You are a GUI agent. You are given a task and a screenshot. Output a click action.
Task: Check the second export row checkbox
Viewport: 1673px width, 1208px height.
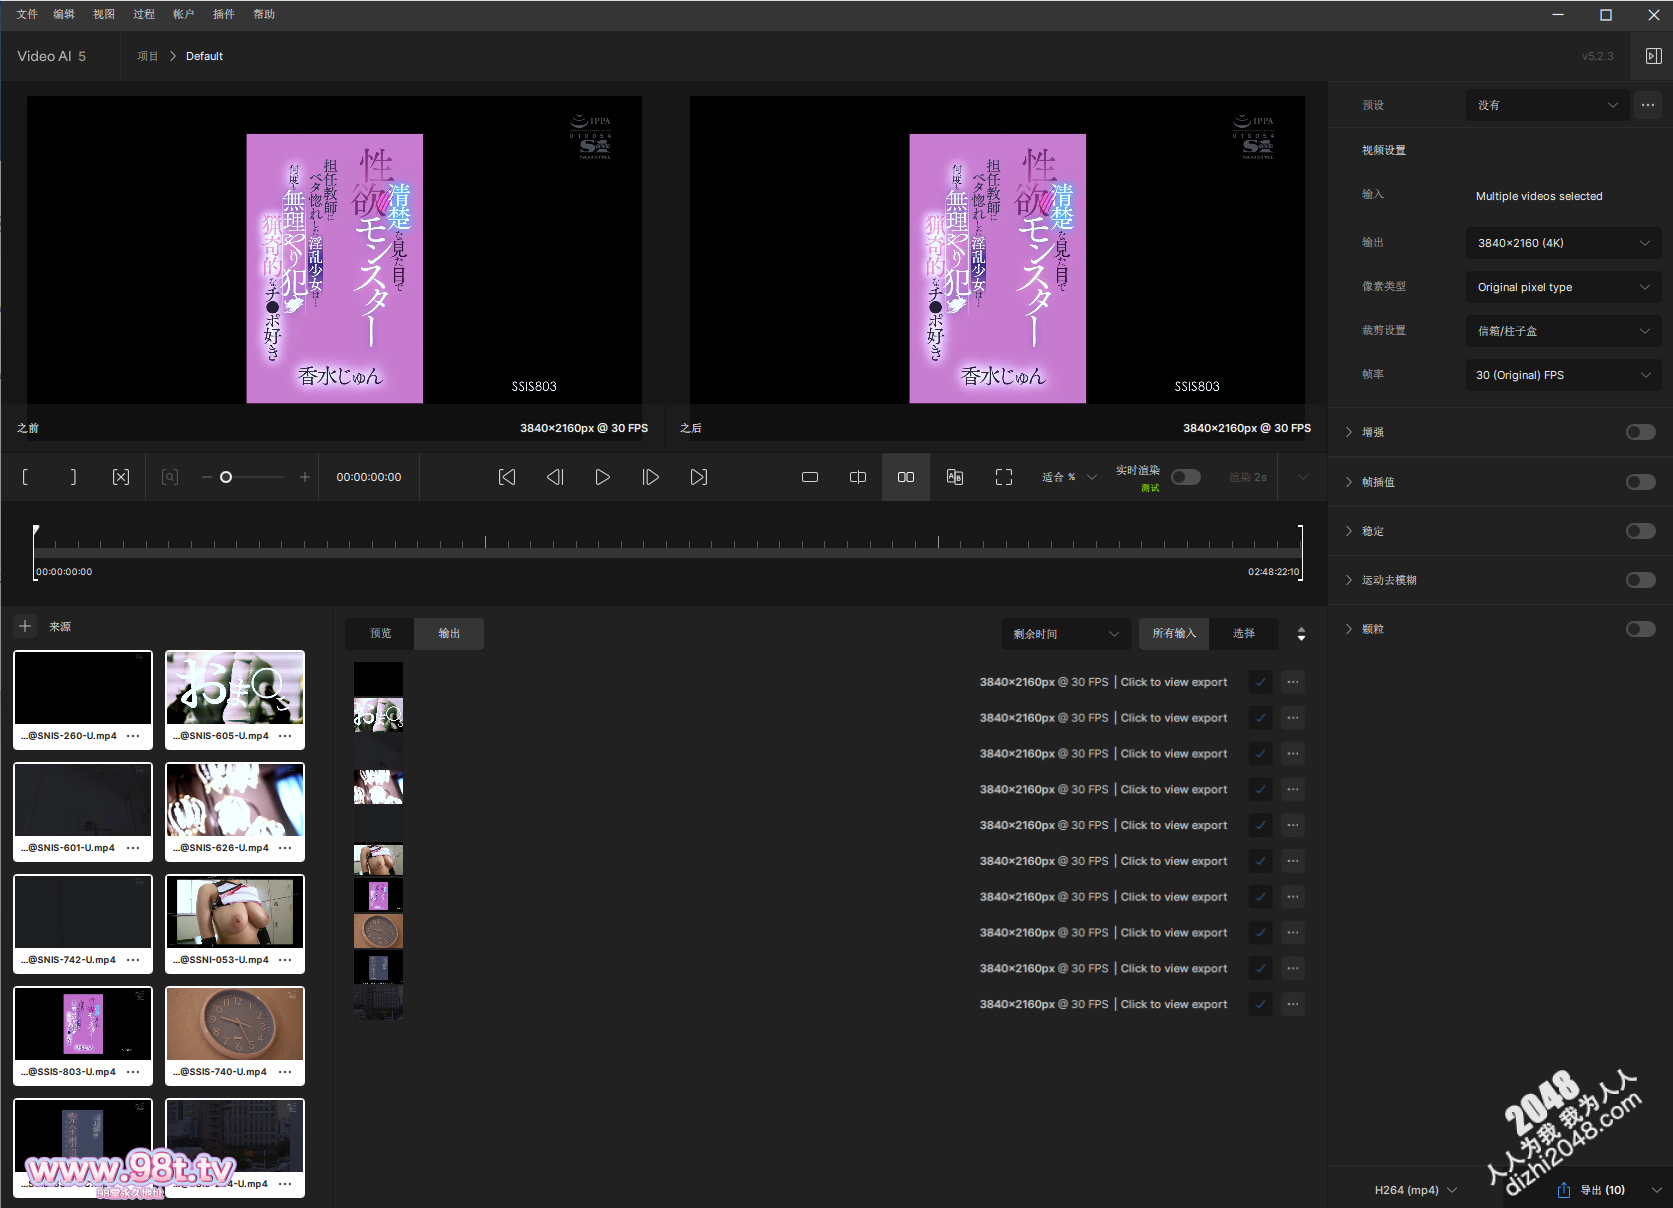coord(1261,718)
